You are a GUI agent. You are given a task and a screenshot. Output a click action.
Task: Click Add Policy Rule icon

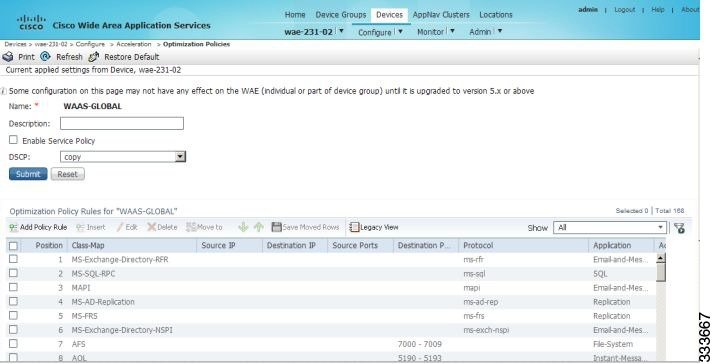tap(13, 227)
